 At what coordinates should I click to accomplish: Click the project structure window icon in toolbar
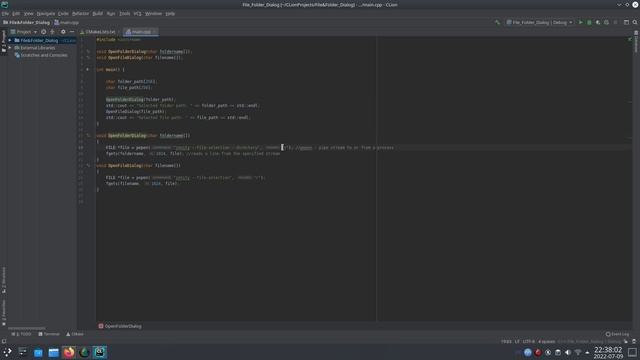[x=626, y=22]
